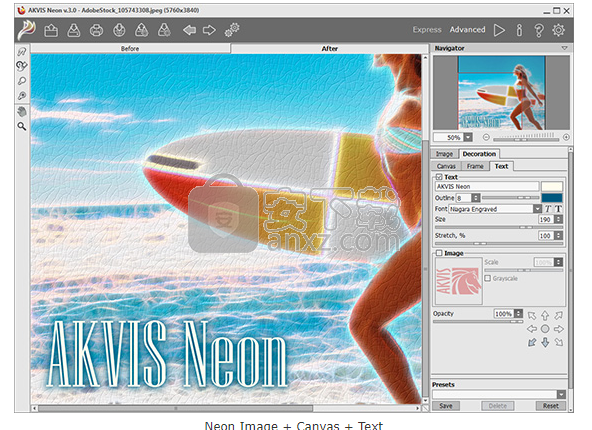Apply bold style to text
592x430 pixels.
[558, 209]
